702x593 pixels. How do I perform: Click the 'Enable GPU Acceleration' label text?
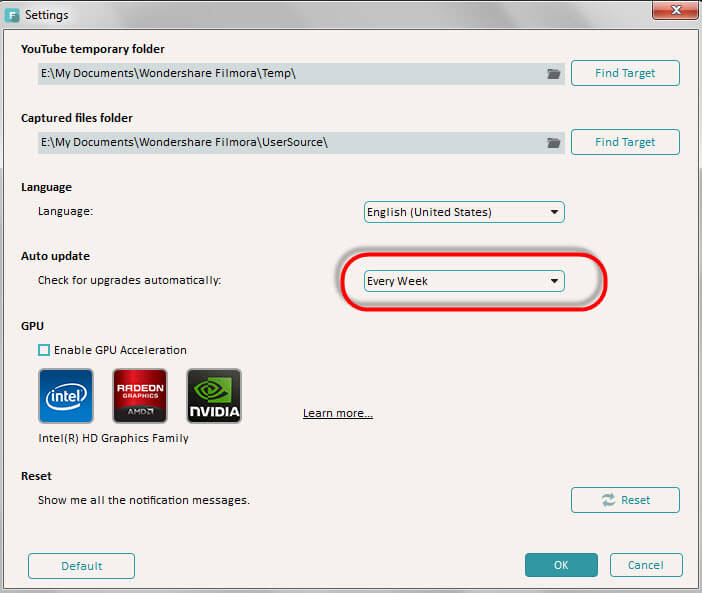pyautogui.click(x=120, y=350)
